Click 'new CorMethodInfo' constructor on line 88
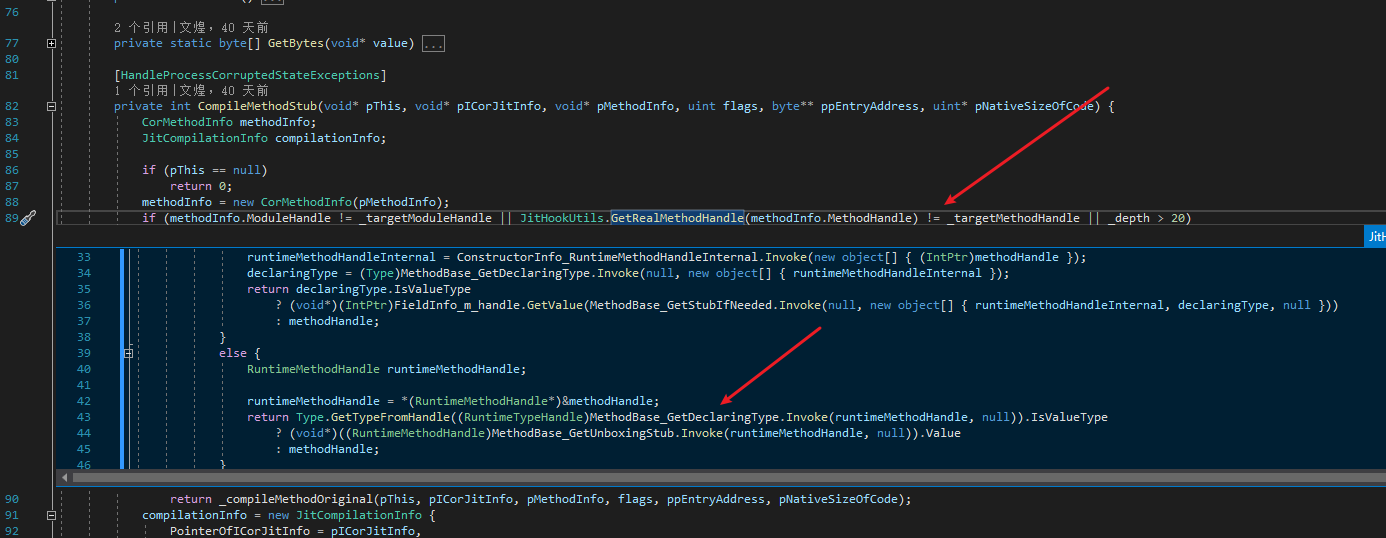The width and height of the screenshot is (1386, 538). (x=292, y=202)
